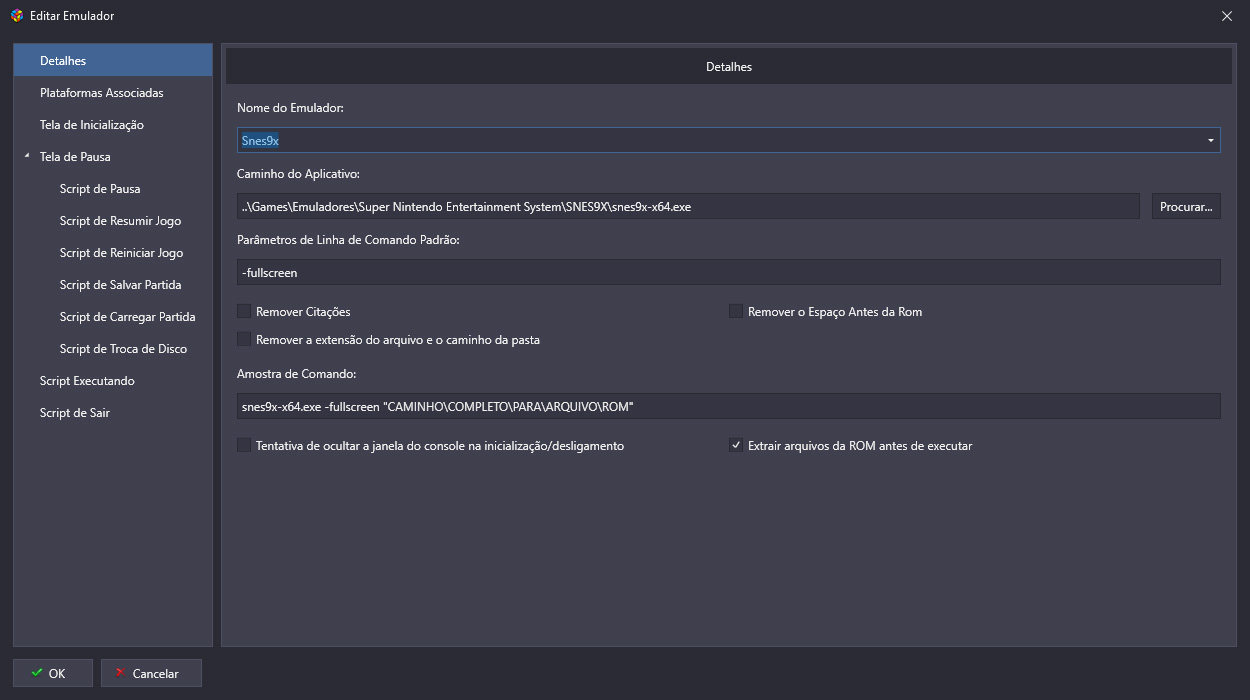Uncheck Extrair arquivos da ROM antes de executar
This screenshot has width=1250, height=700.
click(x=736, y=446)
